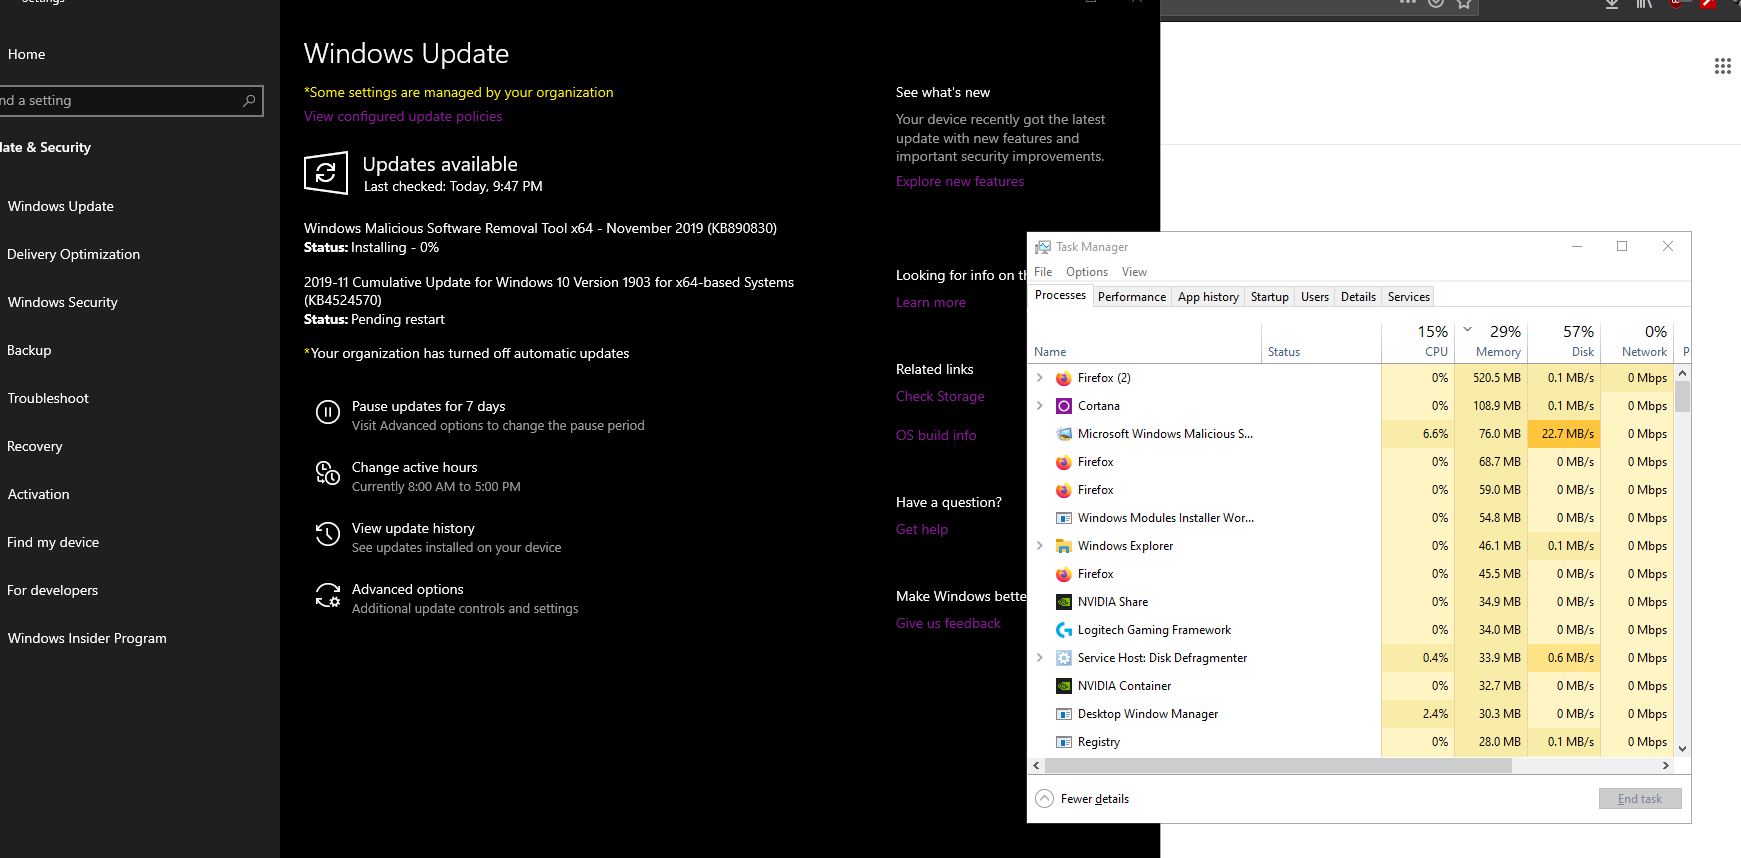
Task: Open Windows Insider Program in sidebar
Action: [87, 639]
